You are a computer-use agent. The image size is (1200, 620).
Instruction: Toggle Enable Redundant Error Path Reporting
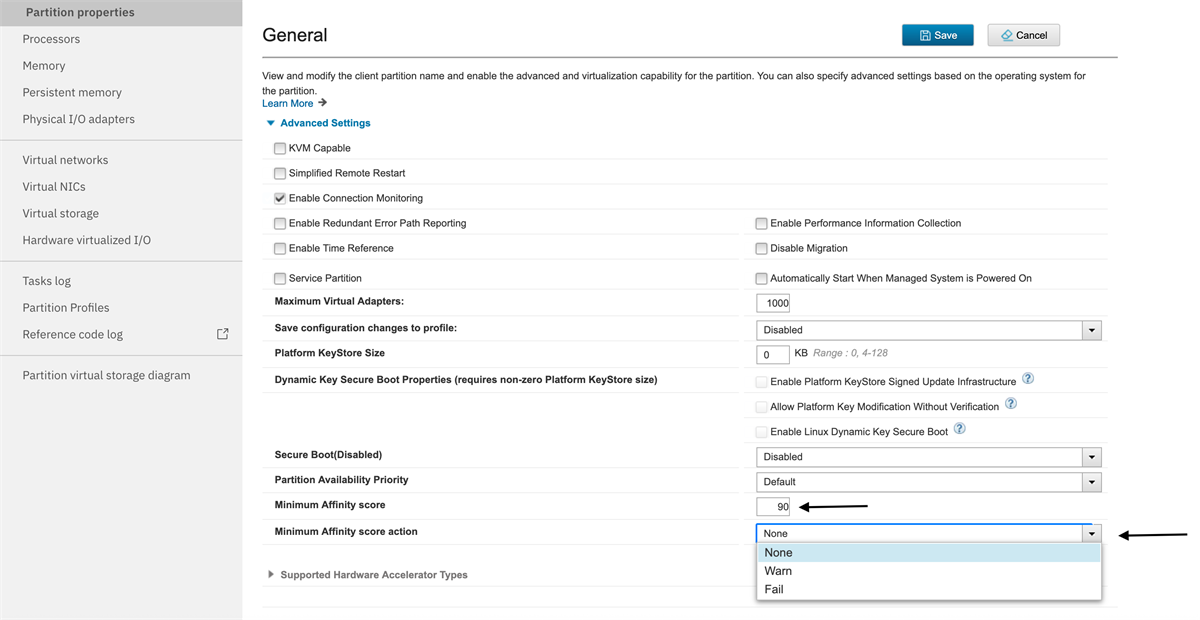tap(280, 223)
